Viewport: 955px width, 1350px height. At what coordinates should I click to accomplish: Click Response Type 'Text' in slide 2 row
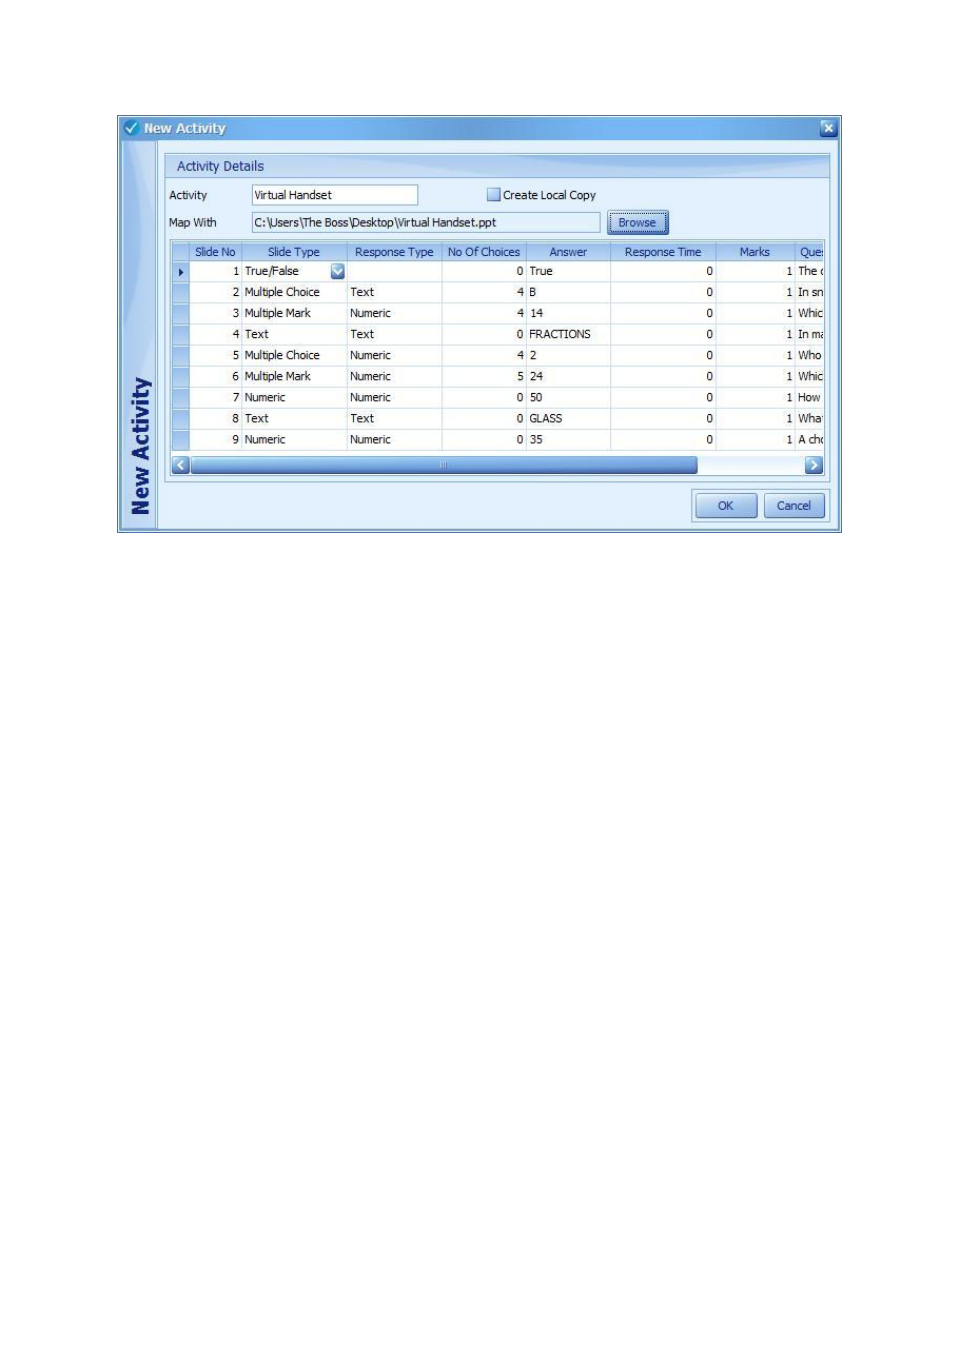[x=394, y=292]
